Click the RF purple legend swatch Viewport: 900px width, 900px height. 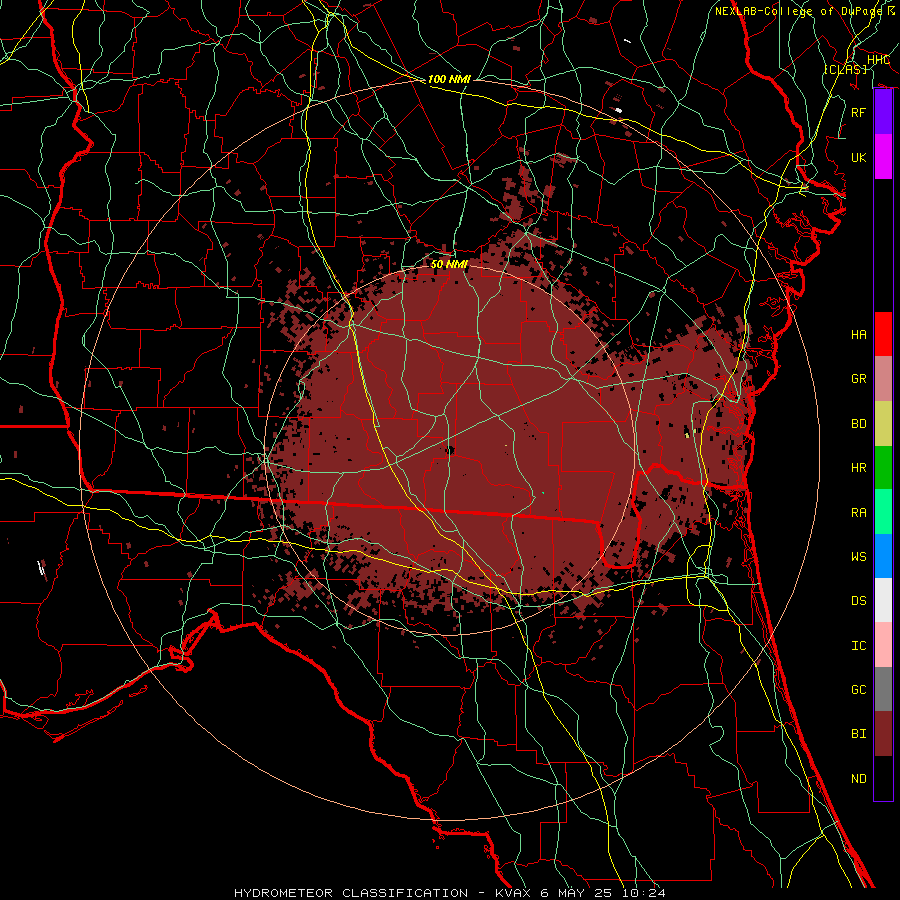coord(883,112)
